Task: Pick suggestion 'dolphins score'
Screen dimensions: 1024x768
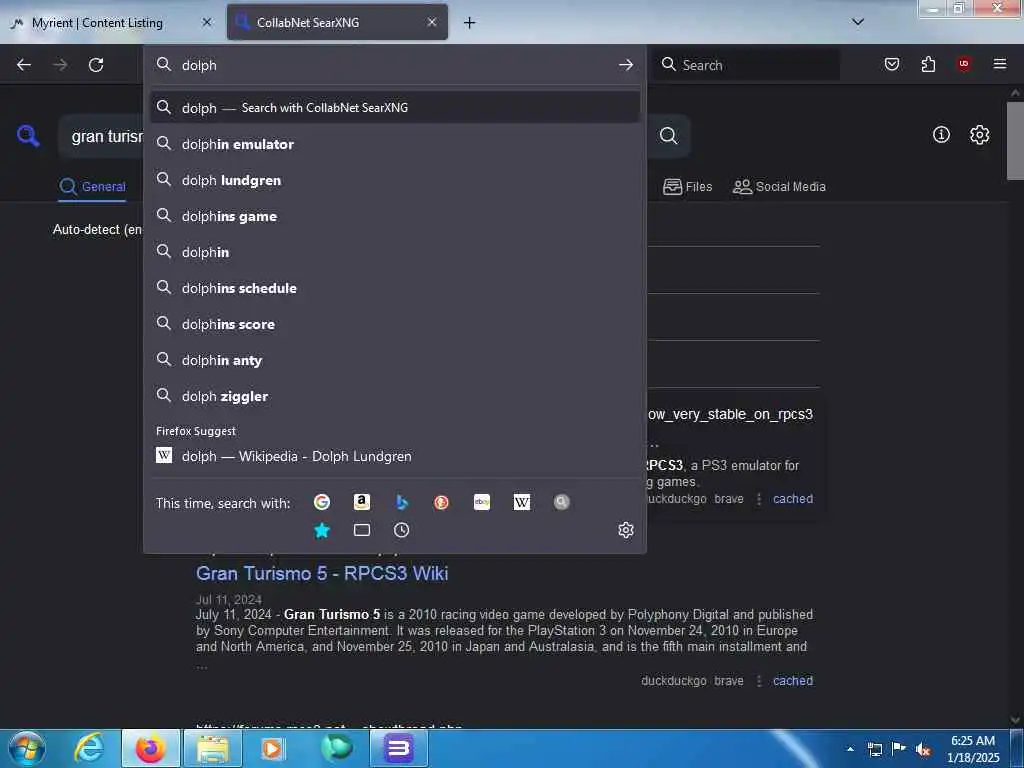Action: (x=395, y=324)
